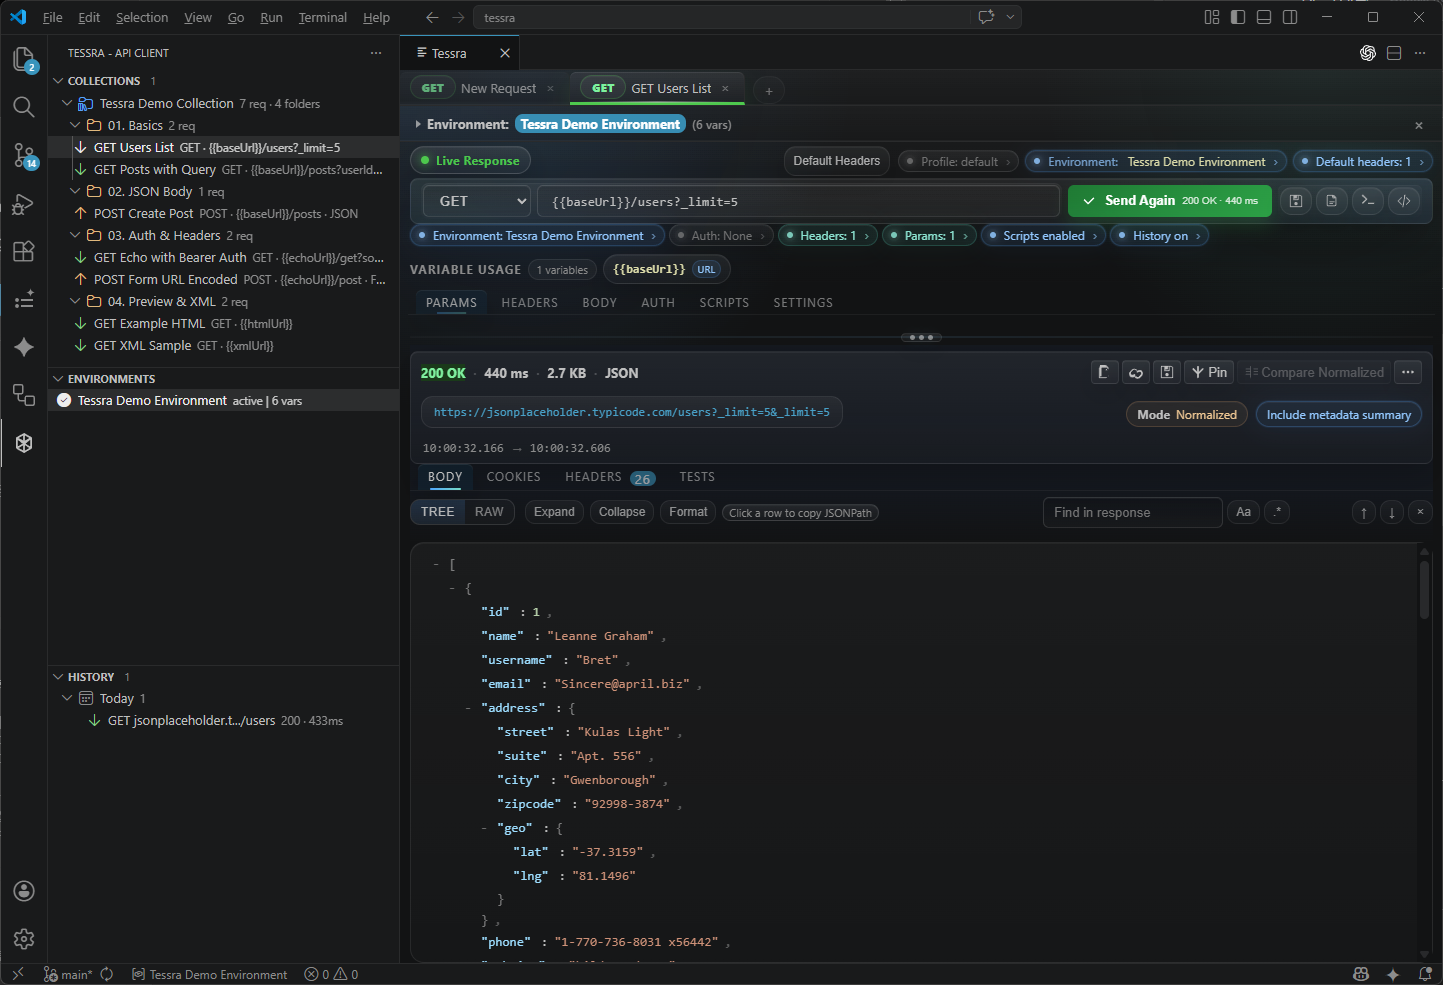This screenshot has width=1443, height=985.
Task: Collapse the 03. Auth & Headers folder
Action: 75,235
